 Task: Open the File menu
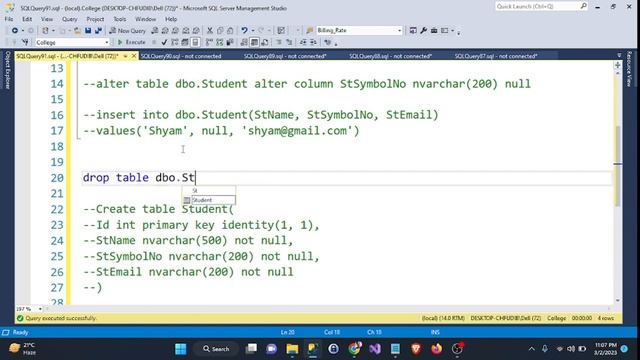click(x=9, y=19)
